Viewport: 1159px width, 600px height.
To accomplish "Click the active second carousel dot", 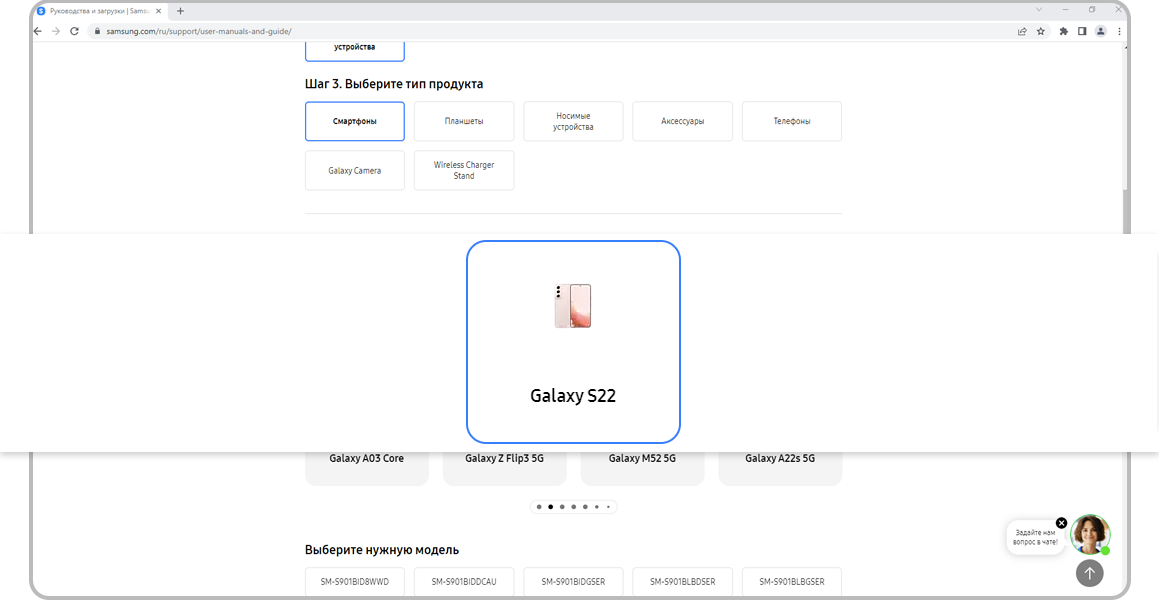I will pyautogui.click(x=551, y=507).
